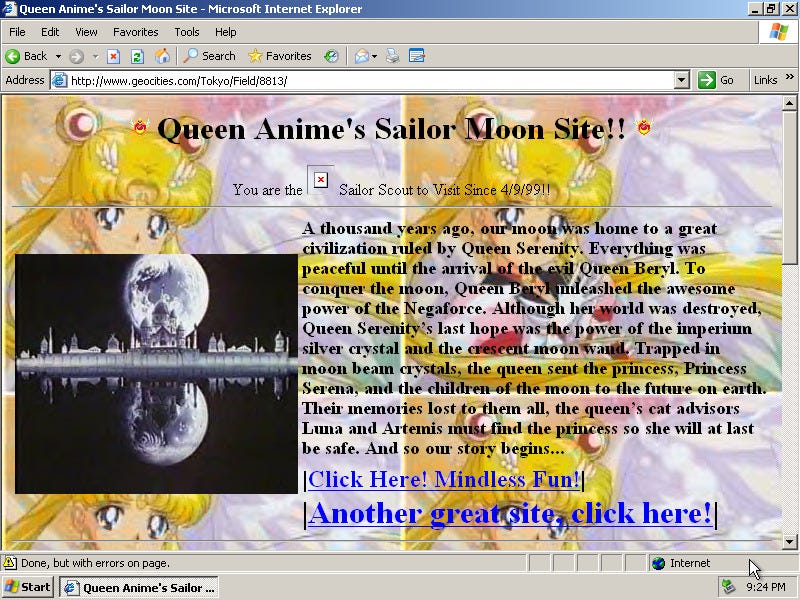Expand the Links toolbar chevron
Viewport: 800px width, 600px height.
pyautogui.click(x=790, y=77)
